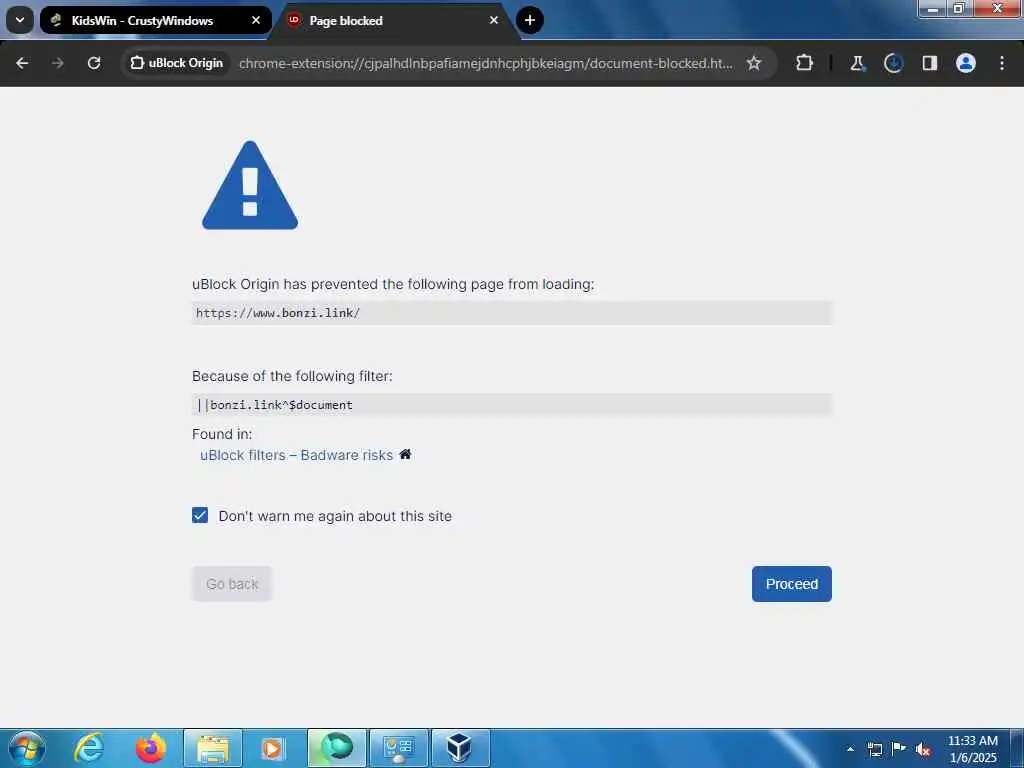Image resolution: width=1024 pixels, height=768 pixels.
Task: Open the tab search dropdown arrow
Action: [x=20, y=20]
